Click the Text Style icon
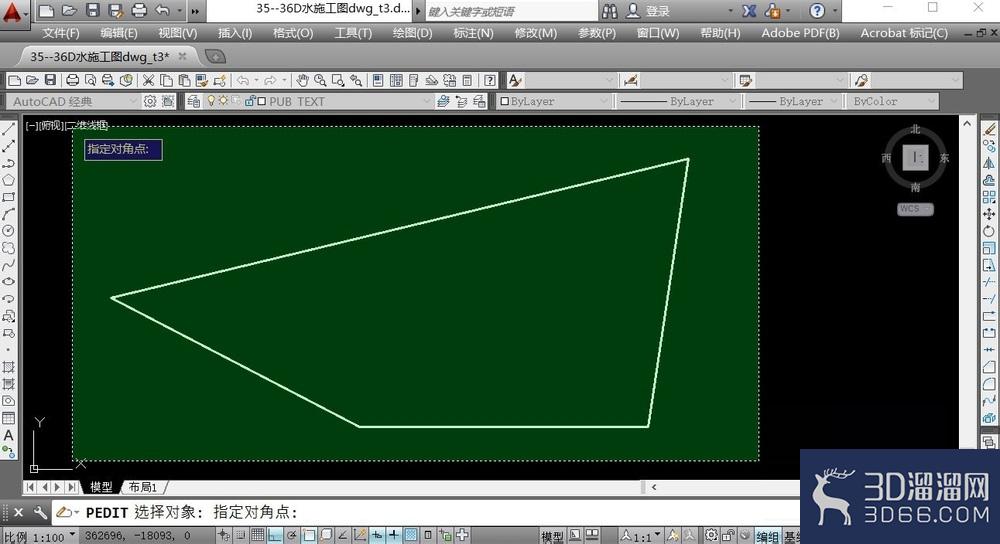This screenshot has width=1000, height=544. pyautogui.click(x=515, y=80)
